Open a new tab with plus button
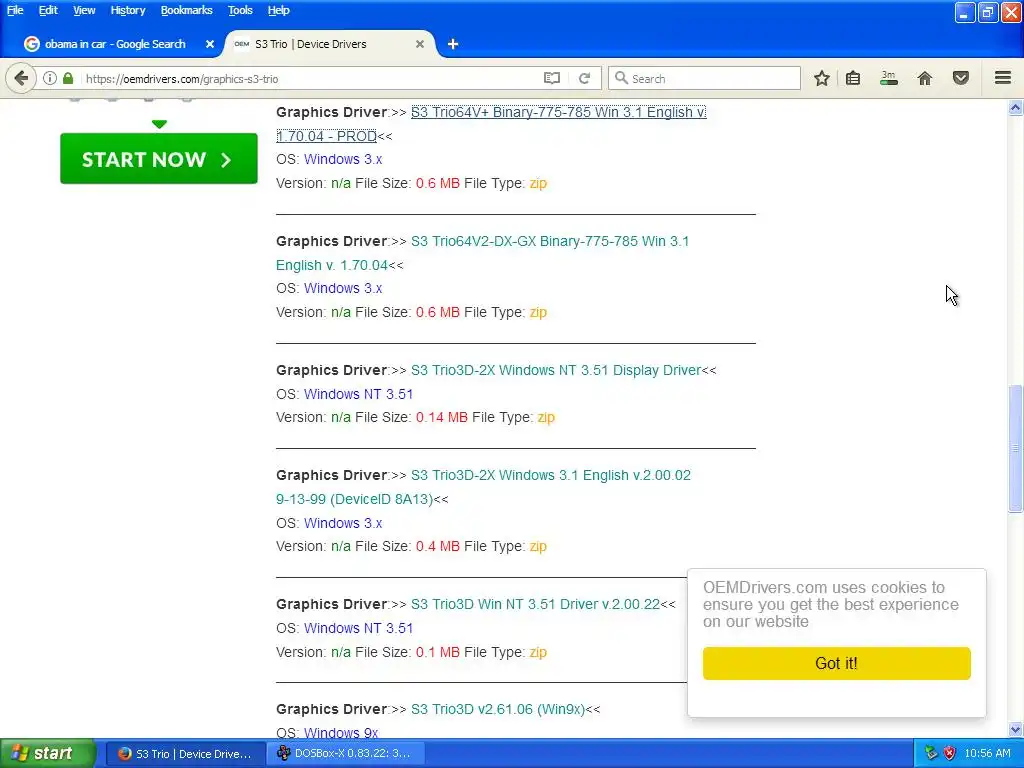 point(453,44)
